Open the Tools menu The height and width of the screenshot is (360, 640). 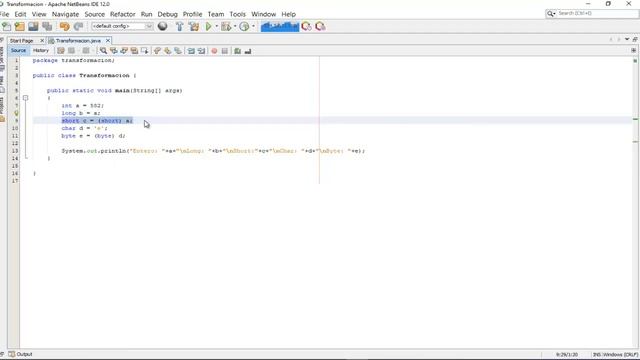pyautogui.click(x=238, y=14)
